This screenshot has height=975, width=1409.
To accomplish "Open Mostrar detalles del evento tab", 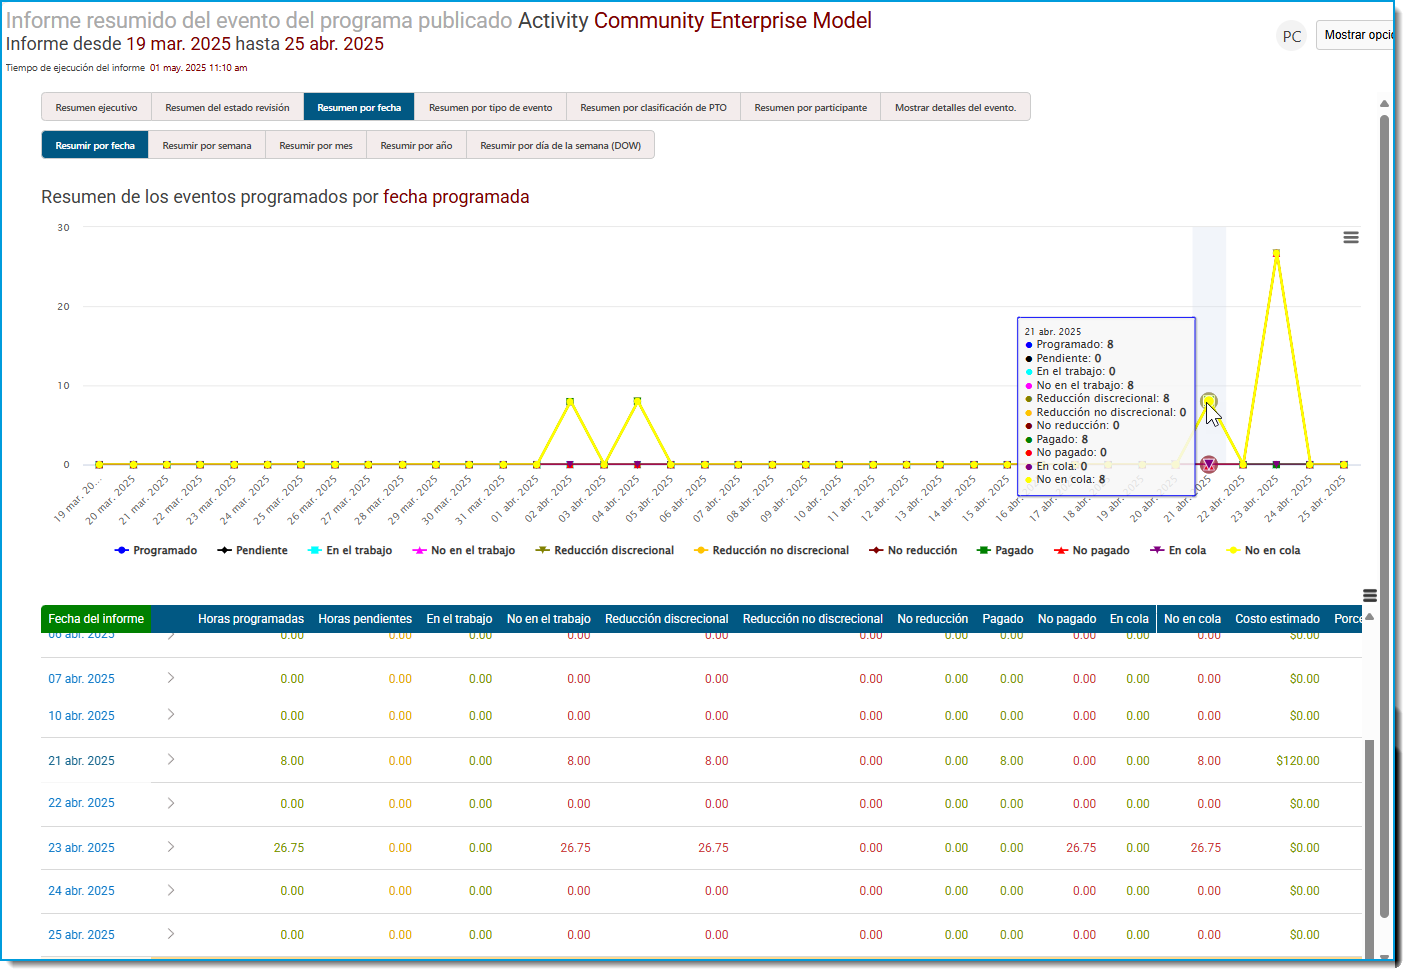I will tap(955, 107).
